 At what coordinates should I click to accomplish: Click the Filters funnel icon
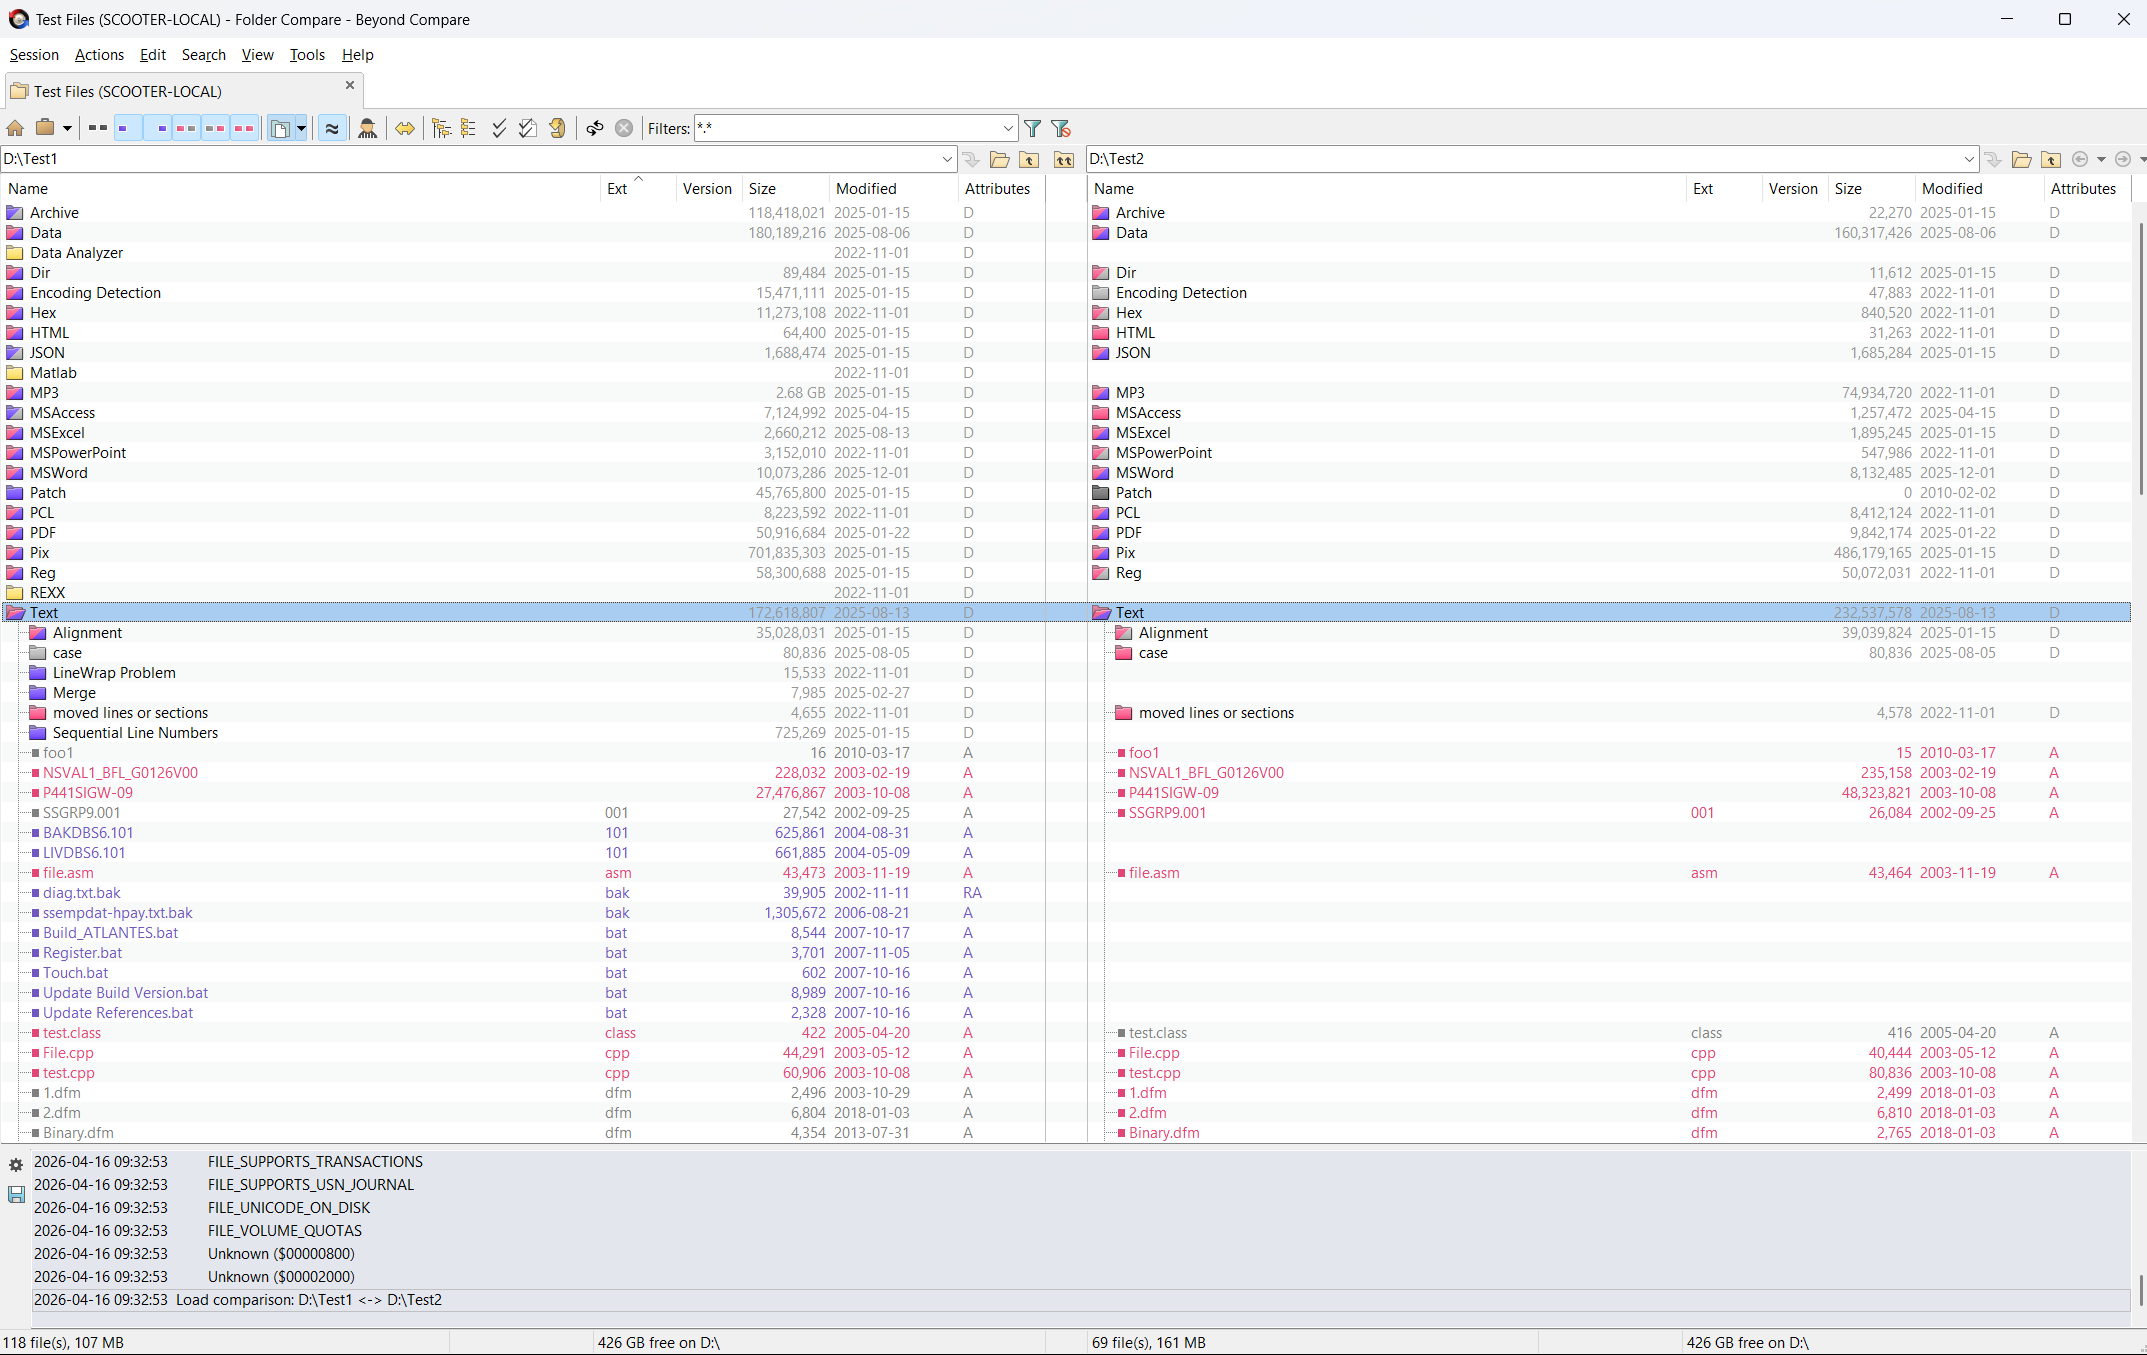pos(1033,128)
